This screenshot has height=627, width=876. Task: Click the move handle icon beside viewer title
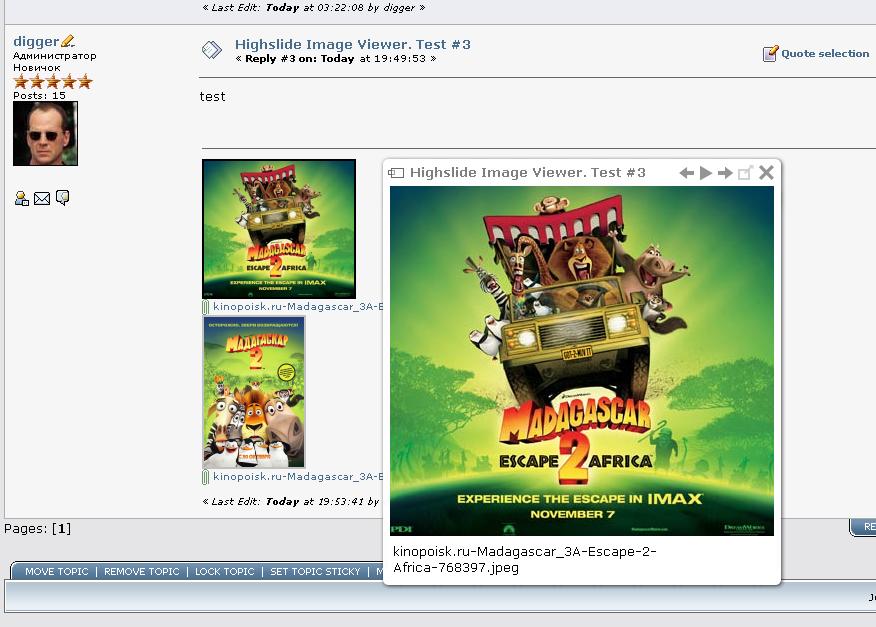[396, 173]
